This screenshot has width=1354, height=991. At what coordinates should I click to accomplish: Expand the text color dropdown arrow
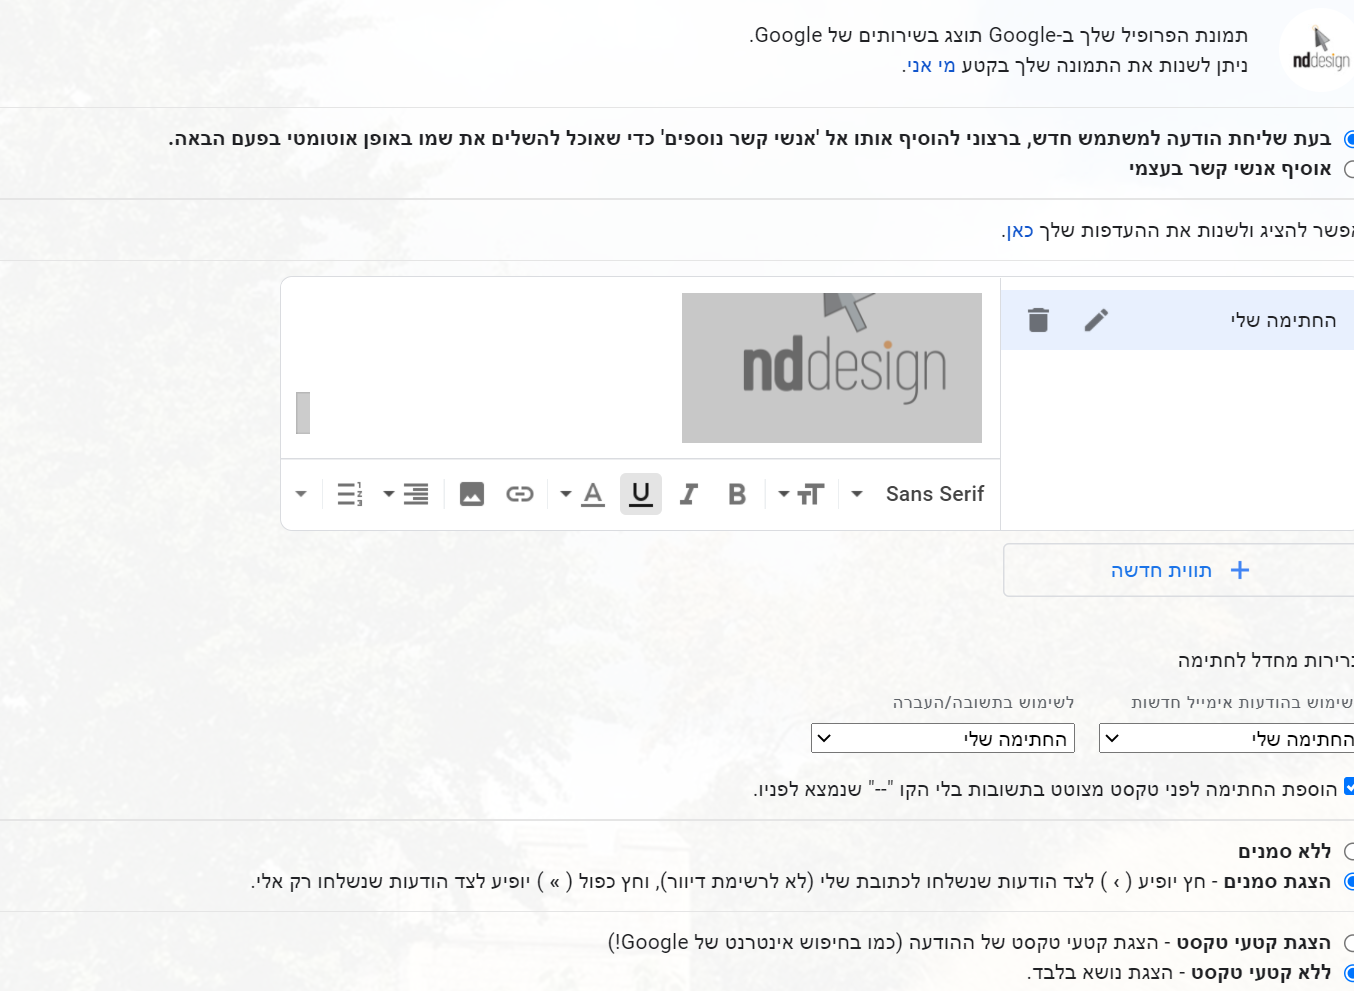coord(566,494)
